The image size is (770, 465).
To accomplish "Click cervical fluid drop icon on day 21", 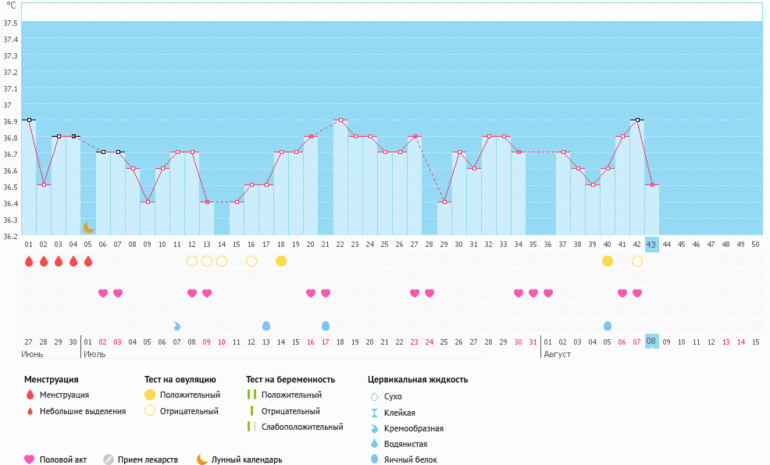I will (x=326, y=326).
